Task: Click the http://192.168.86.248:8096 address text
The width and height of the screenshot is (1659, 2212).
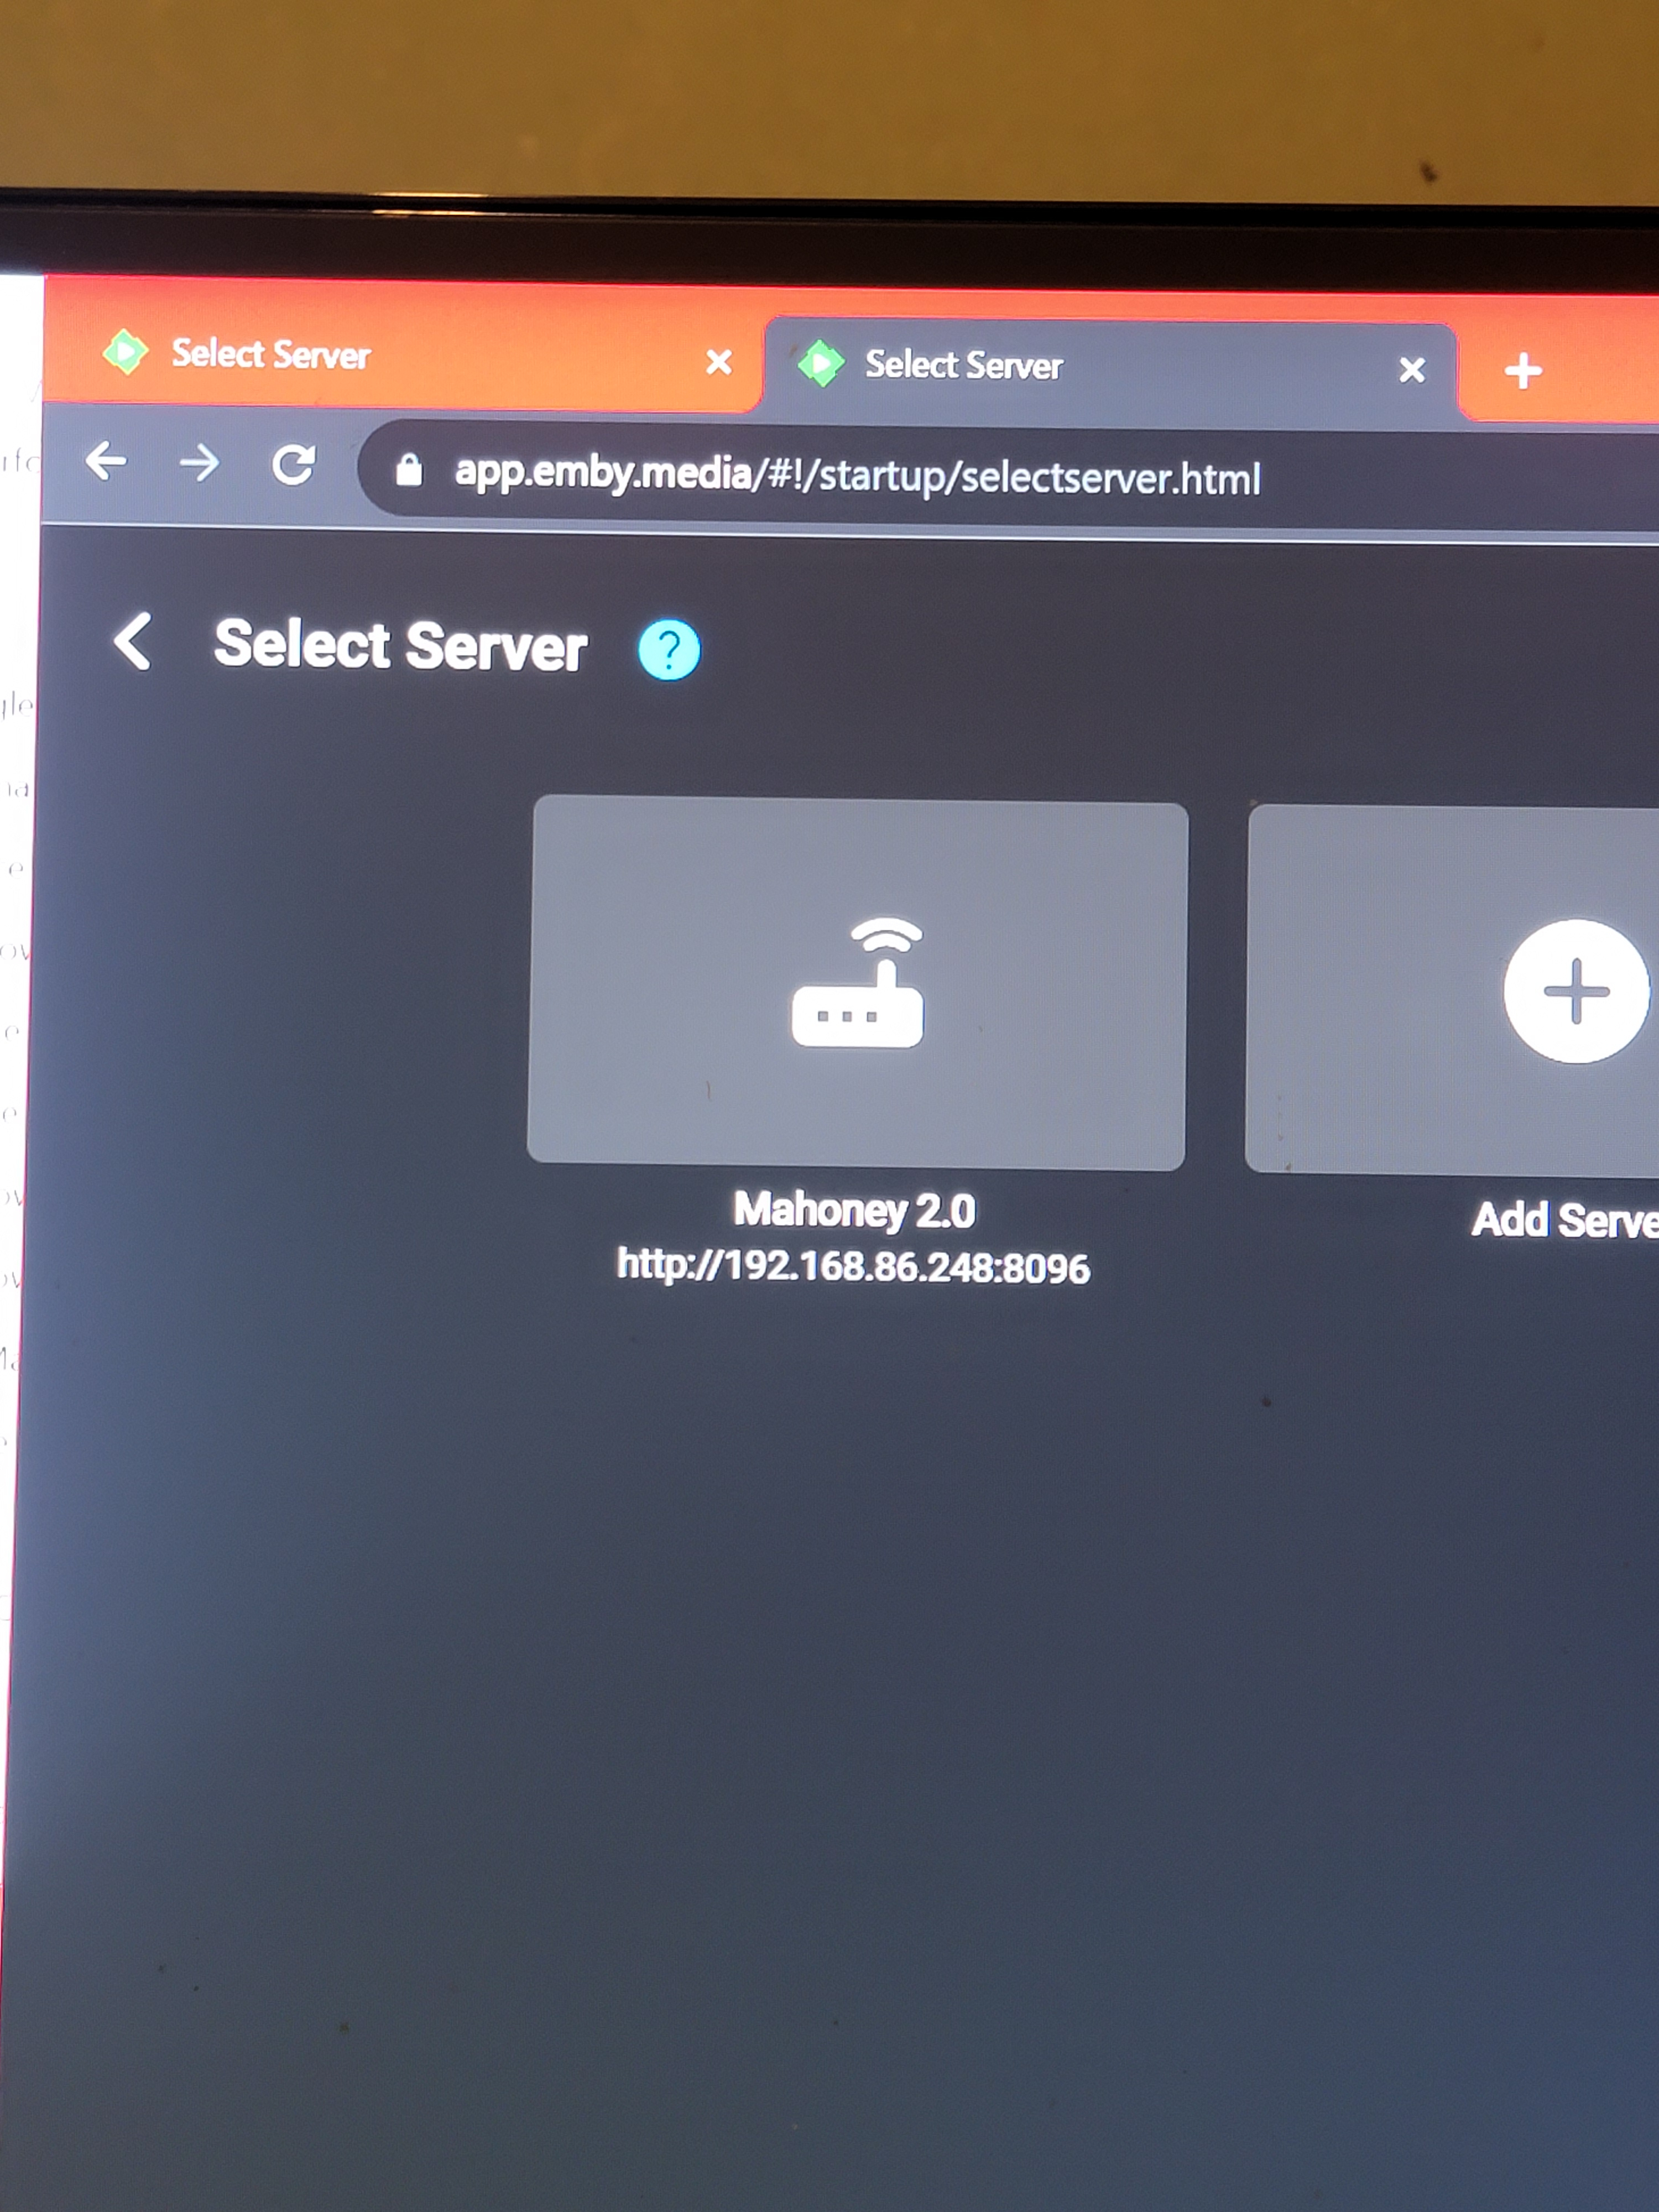Action: pos(853,1266)
